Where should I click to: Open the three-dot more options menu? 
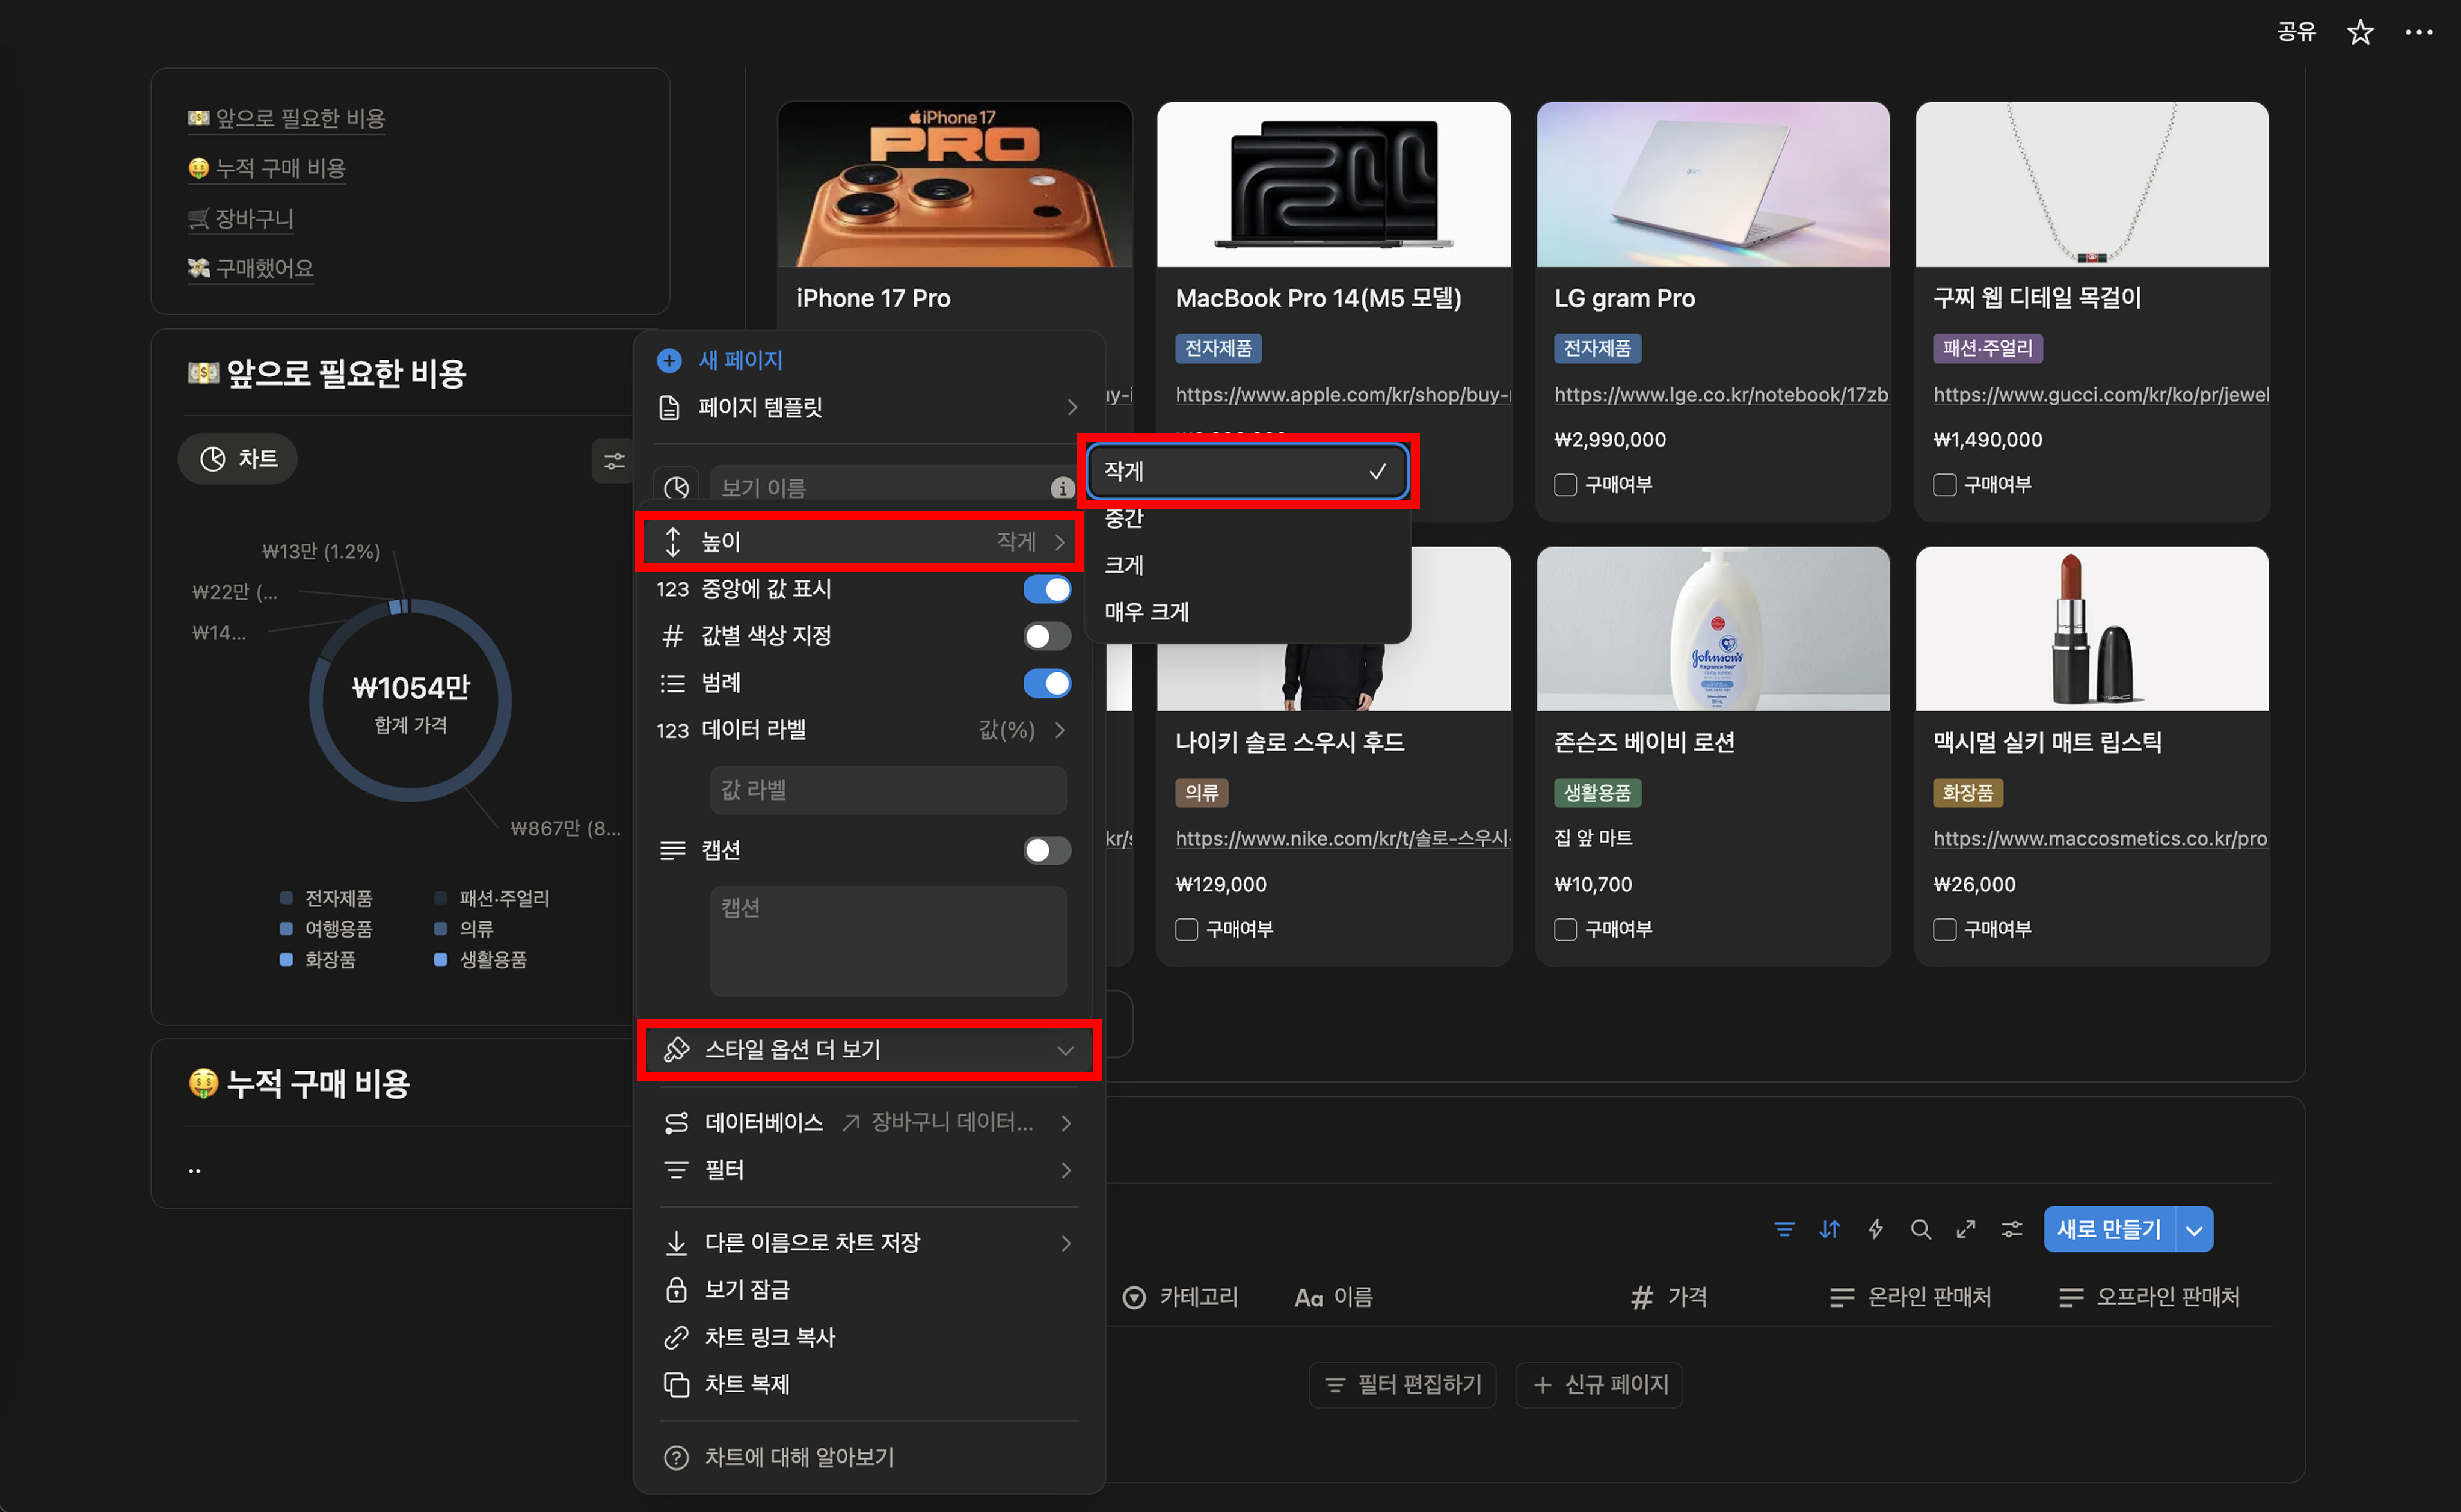click(2418, 32)
